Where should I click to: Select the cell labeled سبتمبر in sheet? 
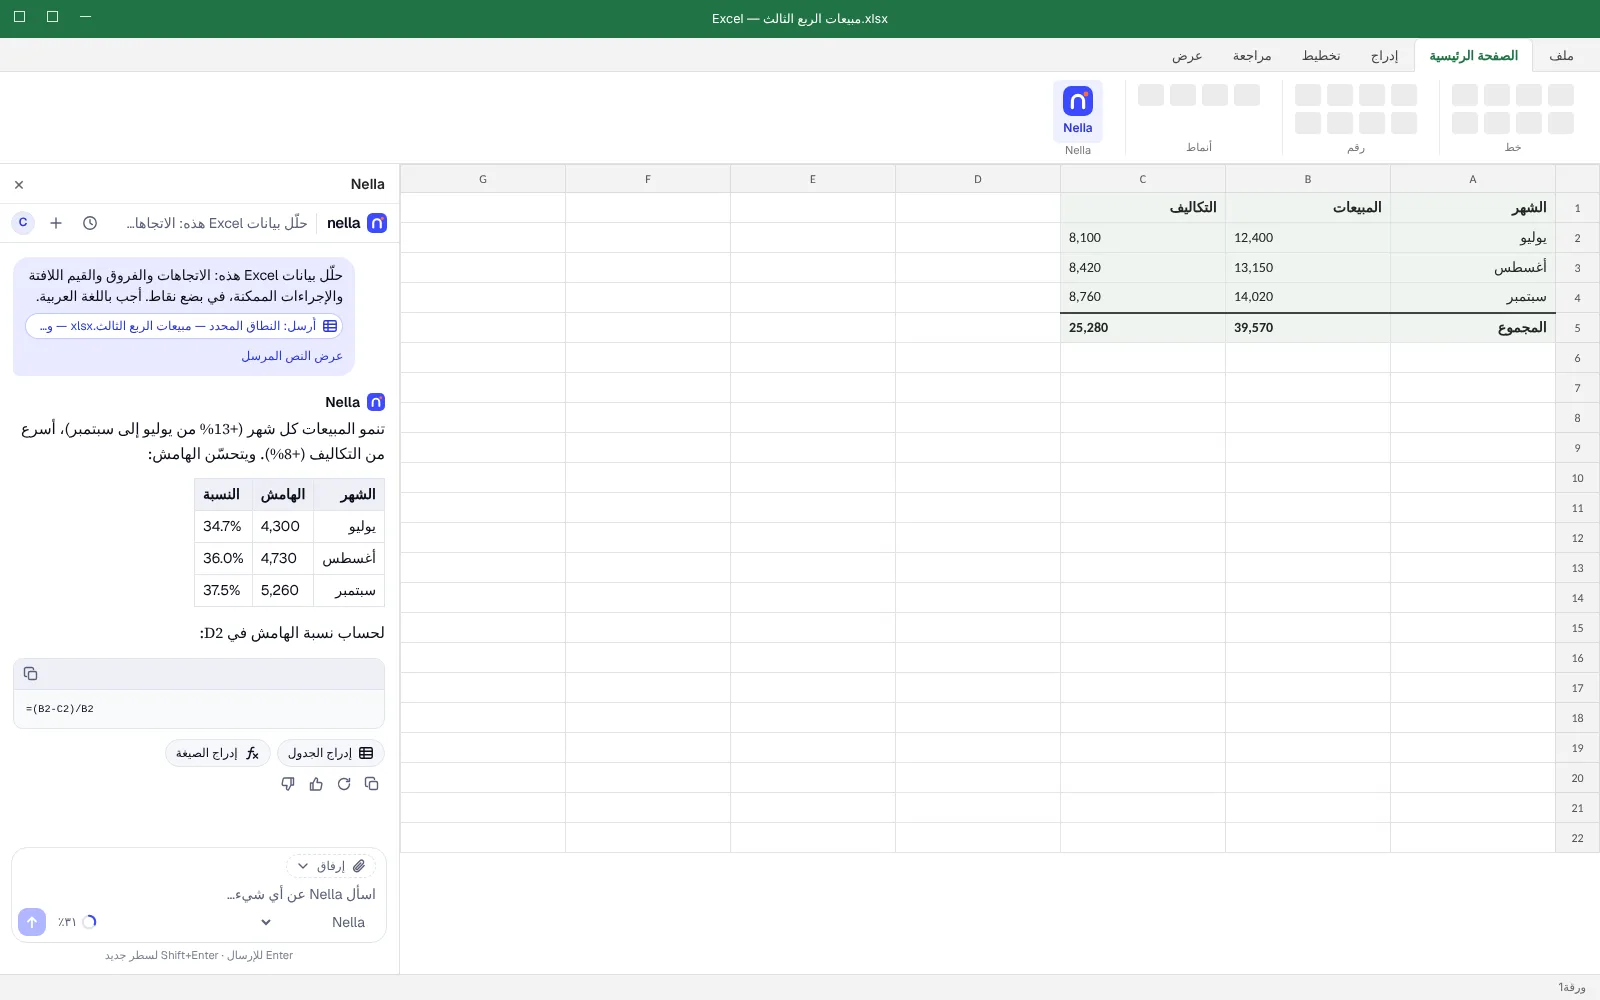(1473, 297)
